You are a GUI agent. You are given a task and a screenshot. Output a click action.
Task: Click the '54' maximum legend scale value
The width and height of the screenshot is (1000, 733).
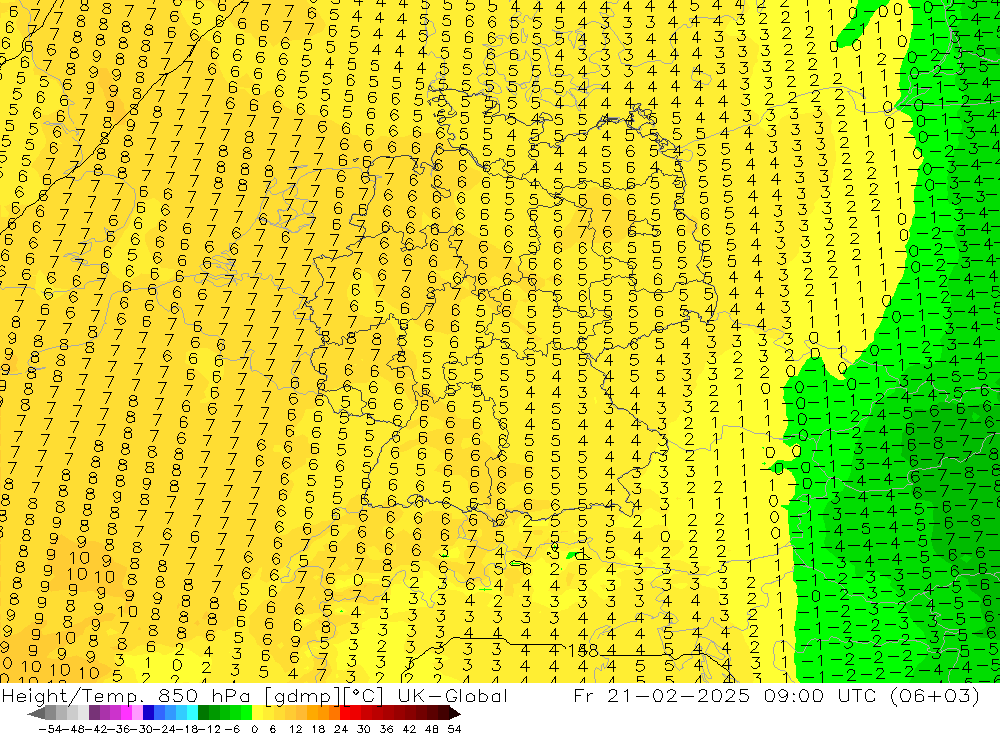[454, 729]
